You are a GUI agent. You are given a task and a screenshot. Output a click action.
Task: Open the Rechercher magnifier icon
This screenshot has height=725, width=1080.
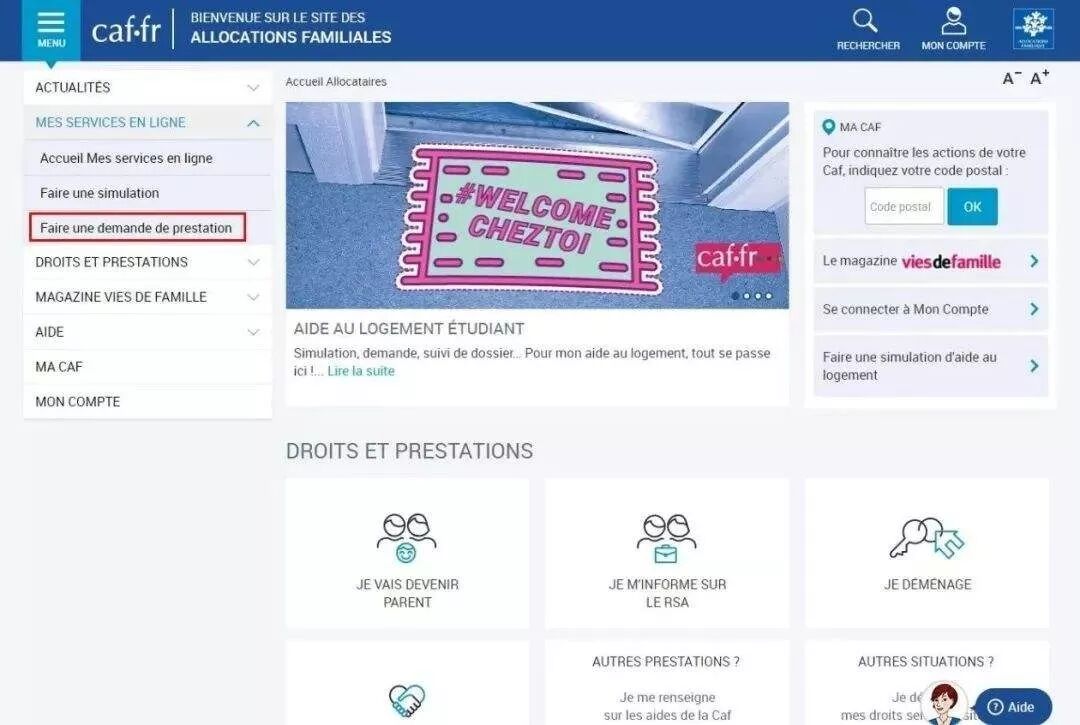pos(865,21)
